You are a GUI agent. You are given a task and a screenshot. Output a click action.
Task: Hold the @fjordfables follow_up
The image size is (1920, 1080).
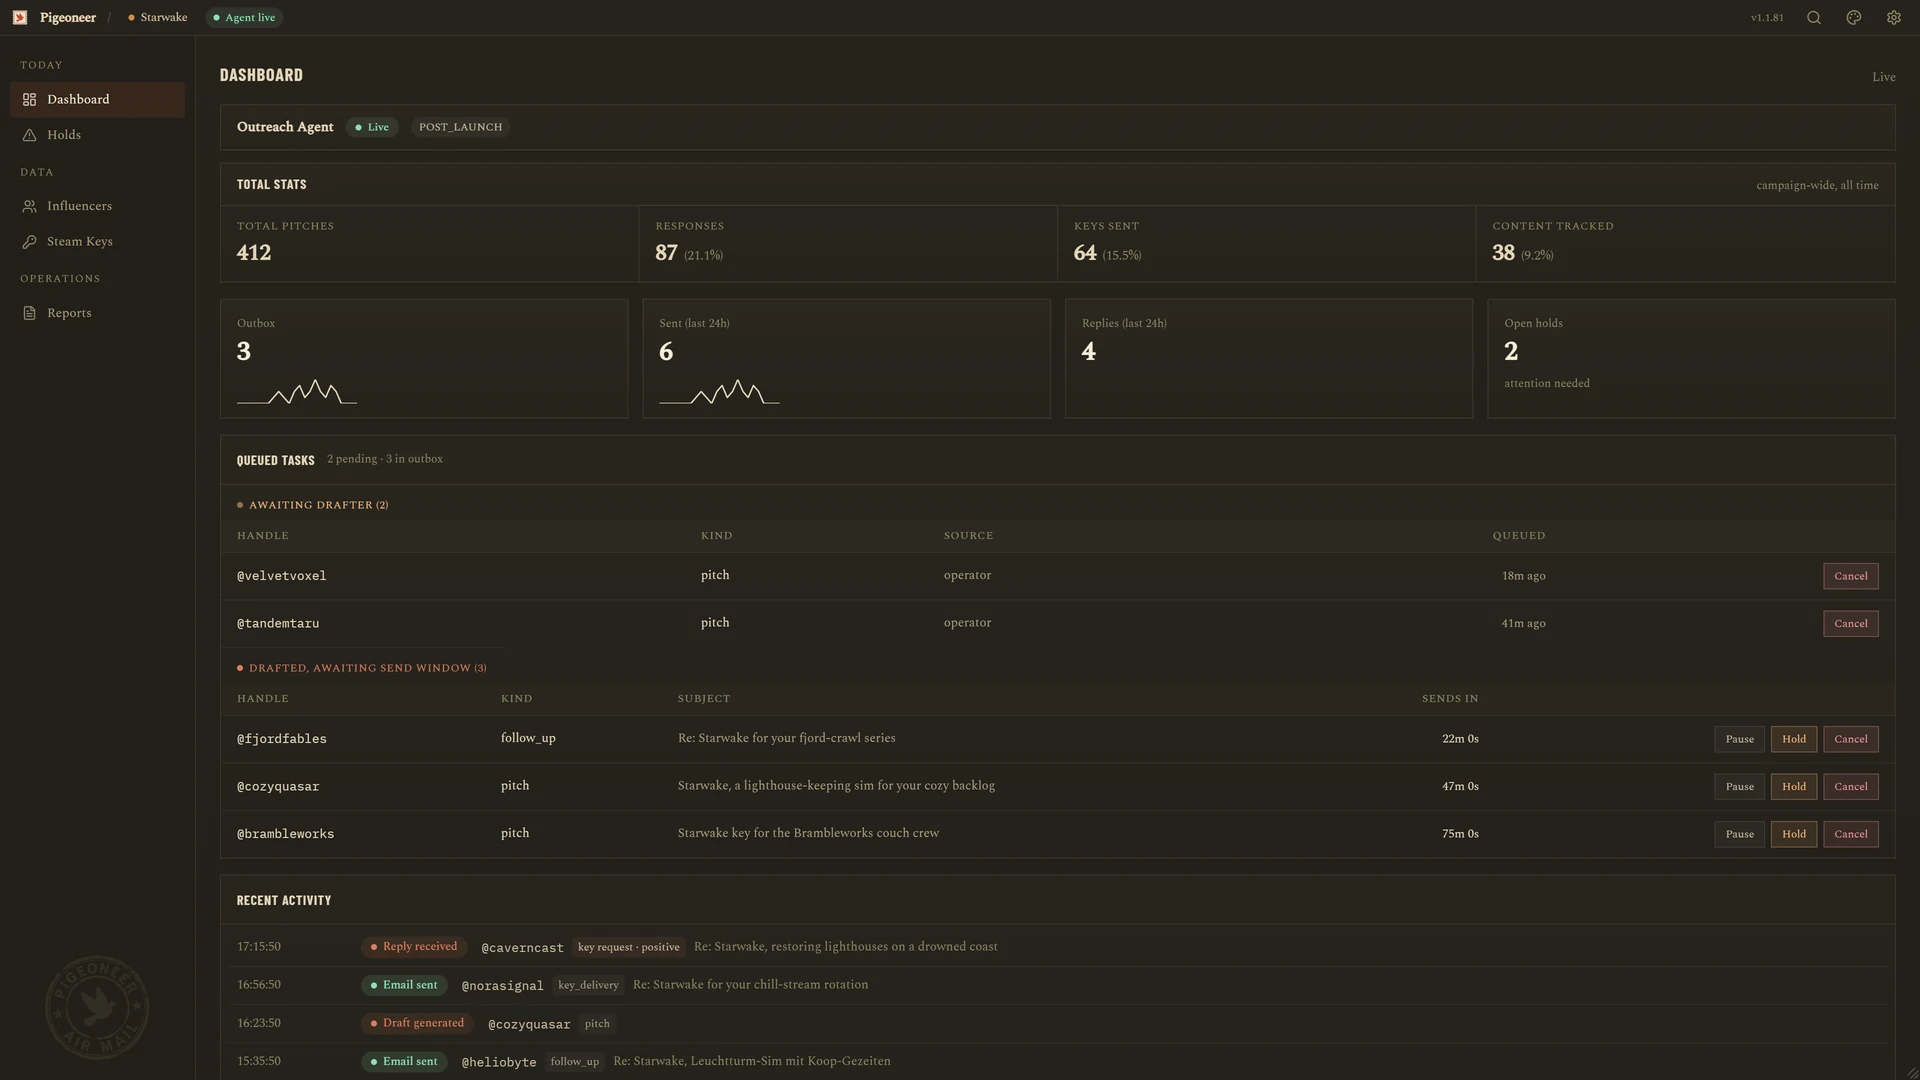[x=1793, y=740]
